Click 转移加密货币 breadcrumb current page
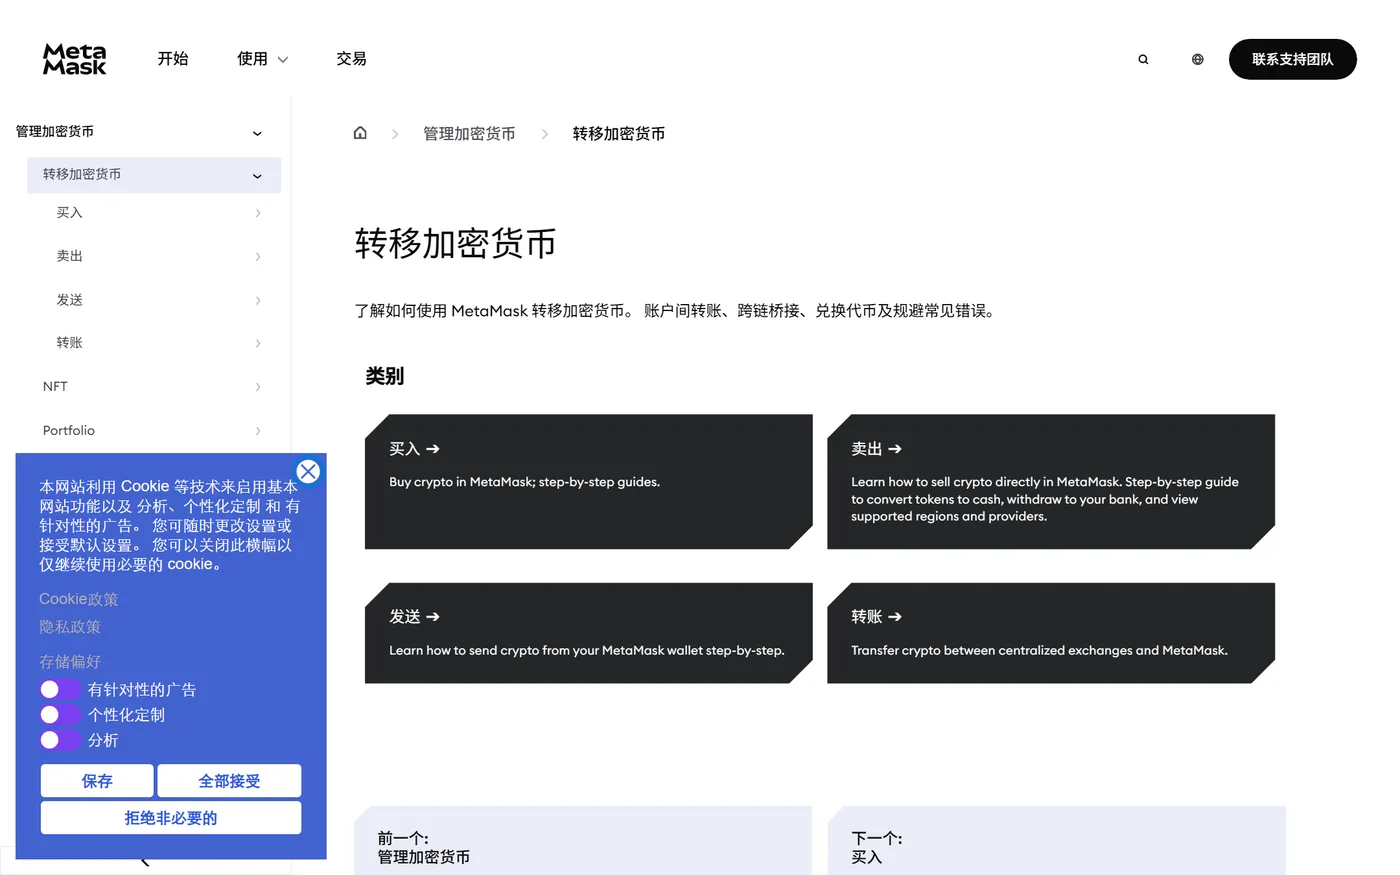 click(x=618, y=134)
